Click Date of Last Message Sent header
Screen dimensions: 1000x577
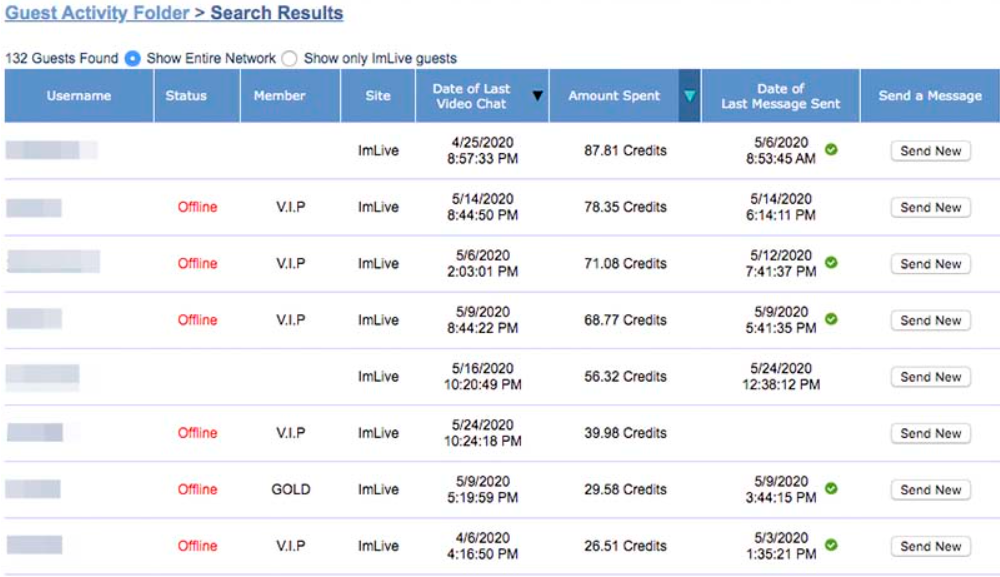781,96
